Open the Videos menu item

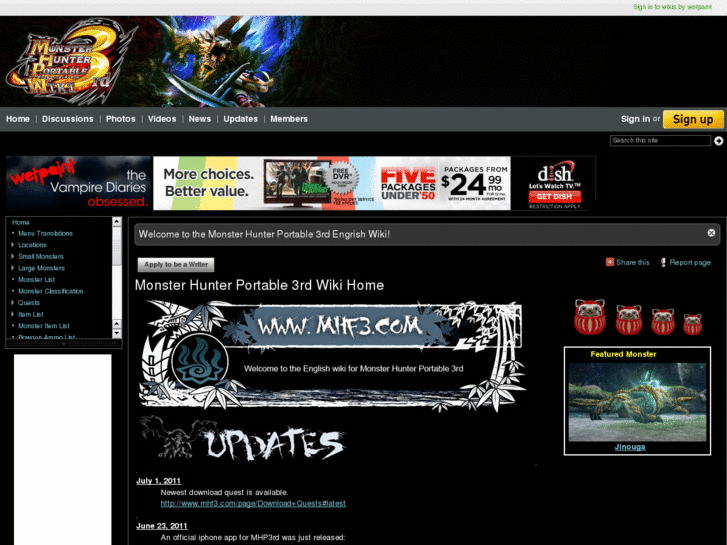pos(162,119)
